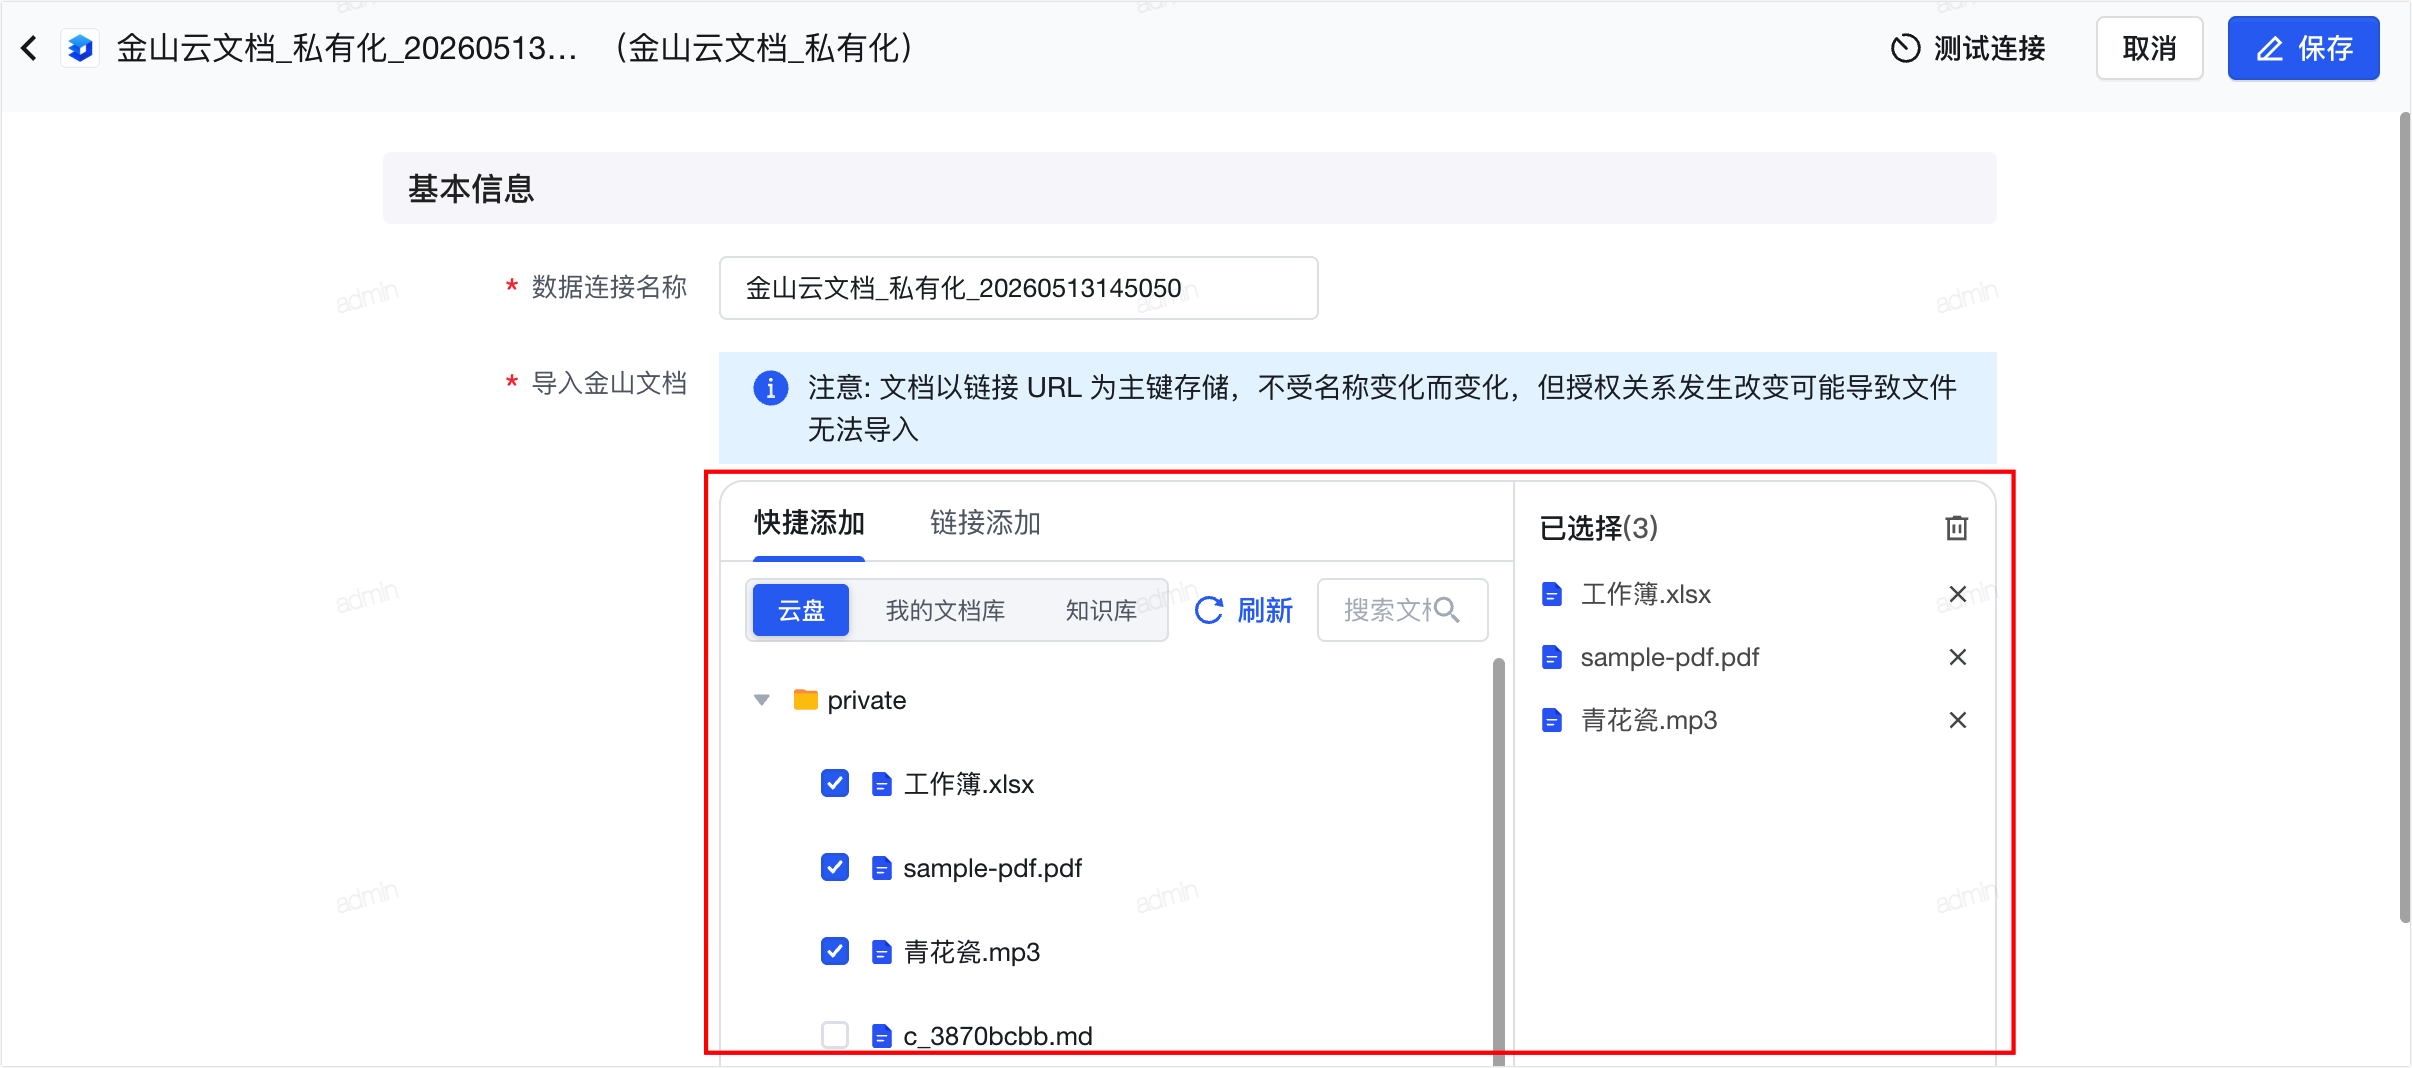Screen dimensions: 2412x1068
Task: Click 工作簿.xlsx in the file tree
Action: (968, 784)
